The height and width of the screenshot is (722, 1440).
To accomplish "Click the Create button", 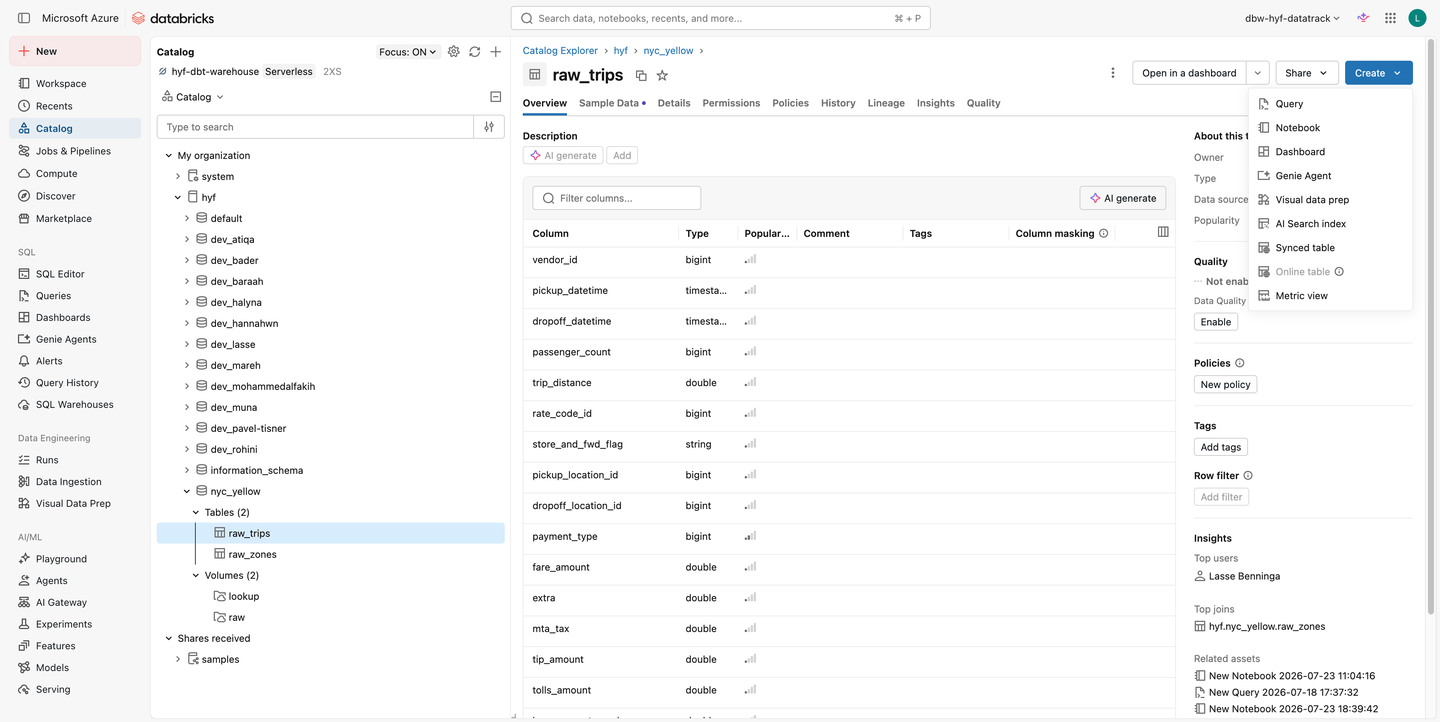I will tap(1378, 73).
